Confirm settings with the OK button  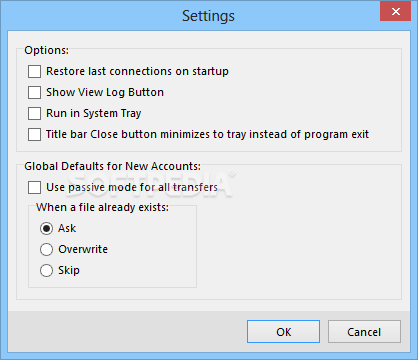283,332
